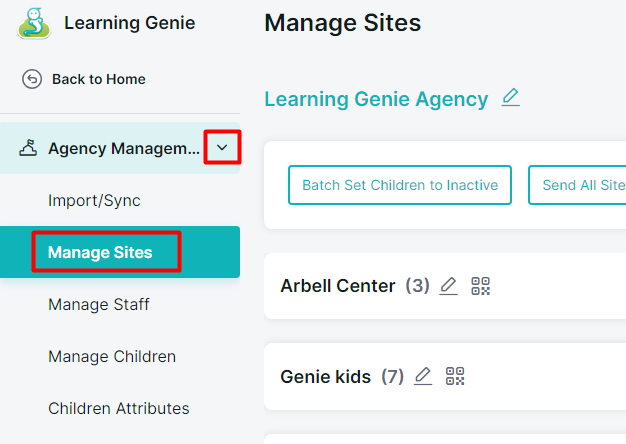Click the Back to Home link
The width and height of the screenshot is (626, 444).
[x=99, y=79]
